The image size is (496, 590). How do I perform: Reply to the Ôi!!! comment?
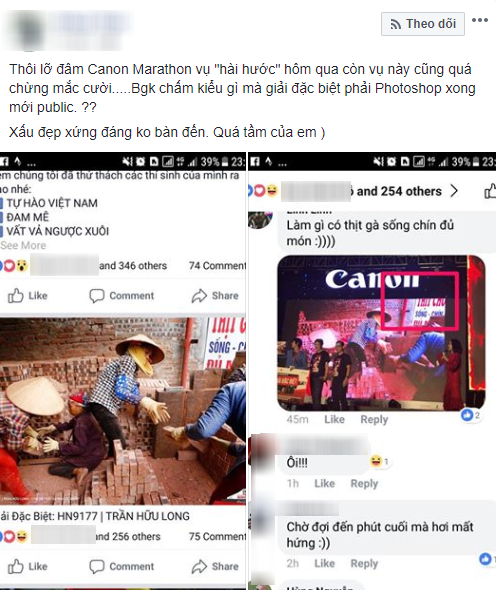pos(364,483)
